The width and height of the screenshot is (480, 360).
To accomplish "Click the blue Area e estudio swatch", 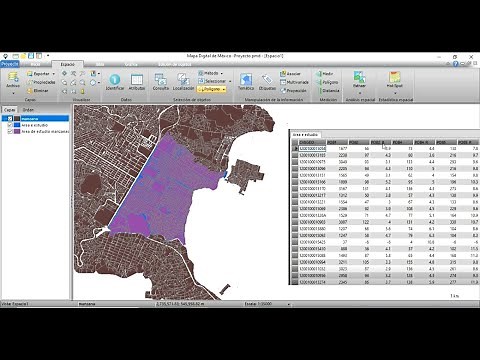I will click(x=17, y=125).
